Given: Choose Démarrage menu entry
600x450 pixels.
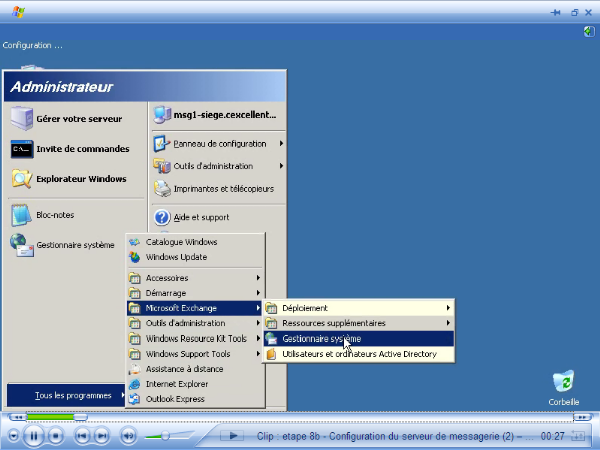Looking at the screenshot, I should point(195,293).
